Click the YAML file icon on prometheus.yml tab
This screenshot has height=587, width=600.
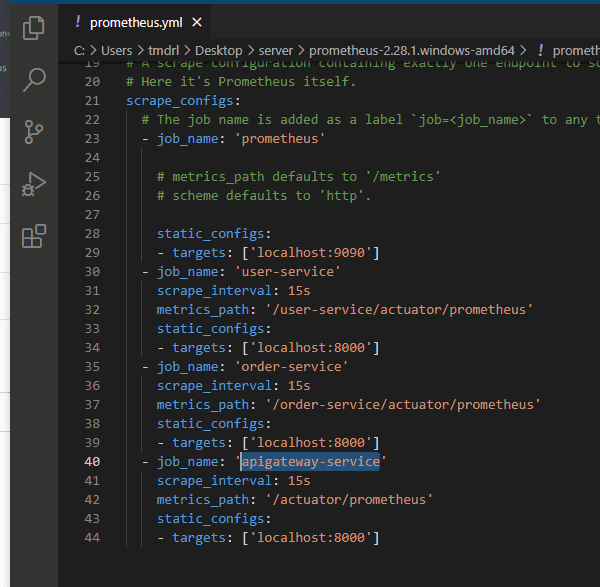78,22
